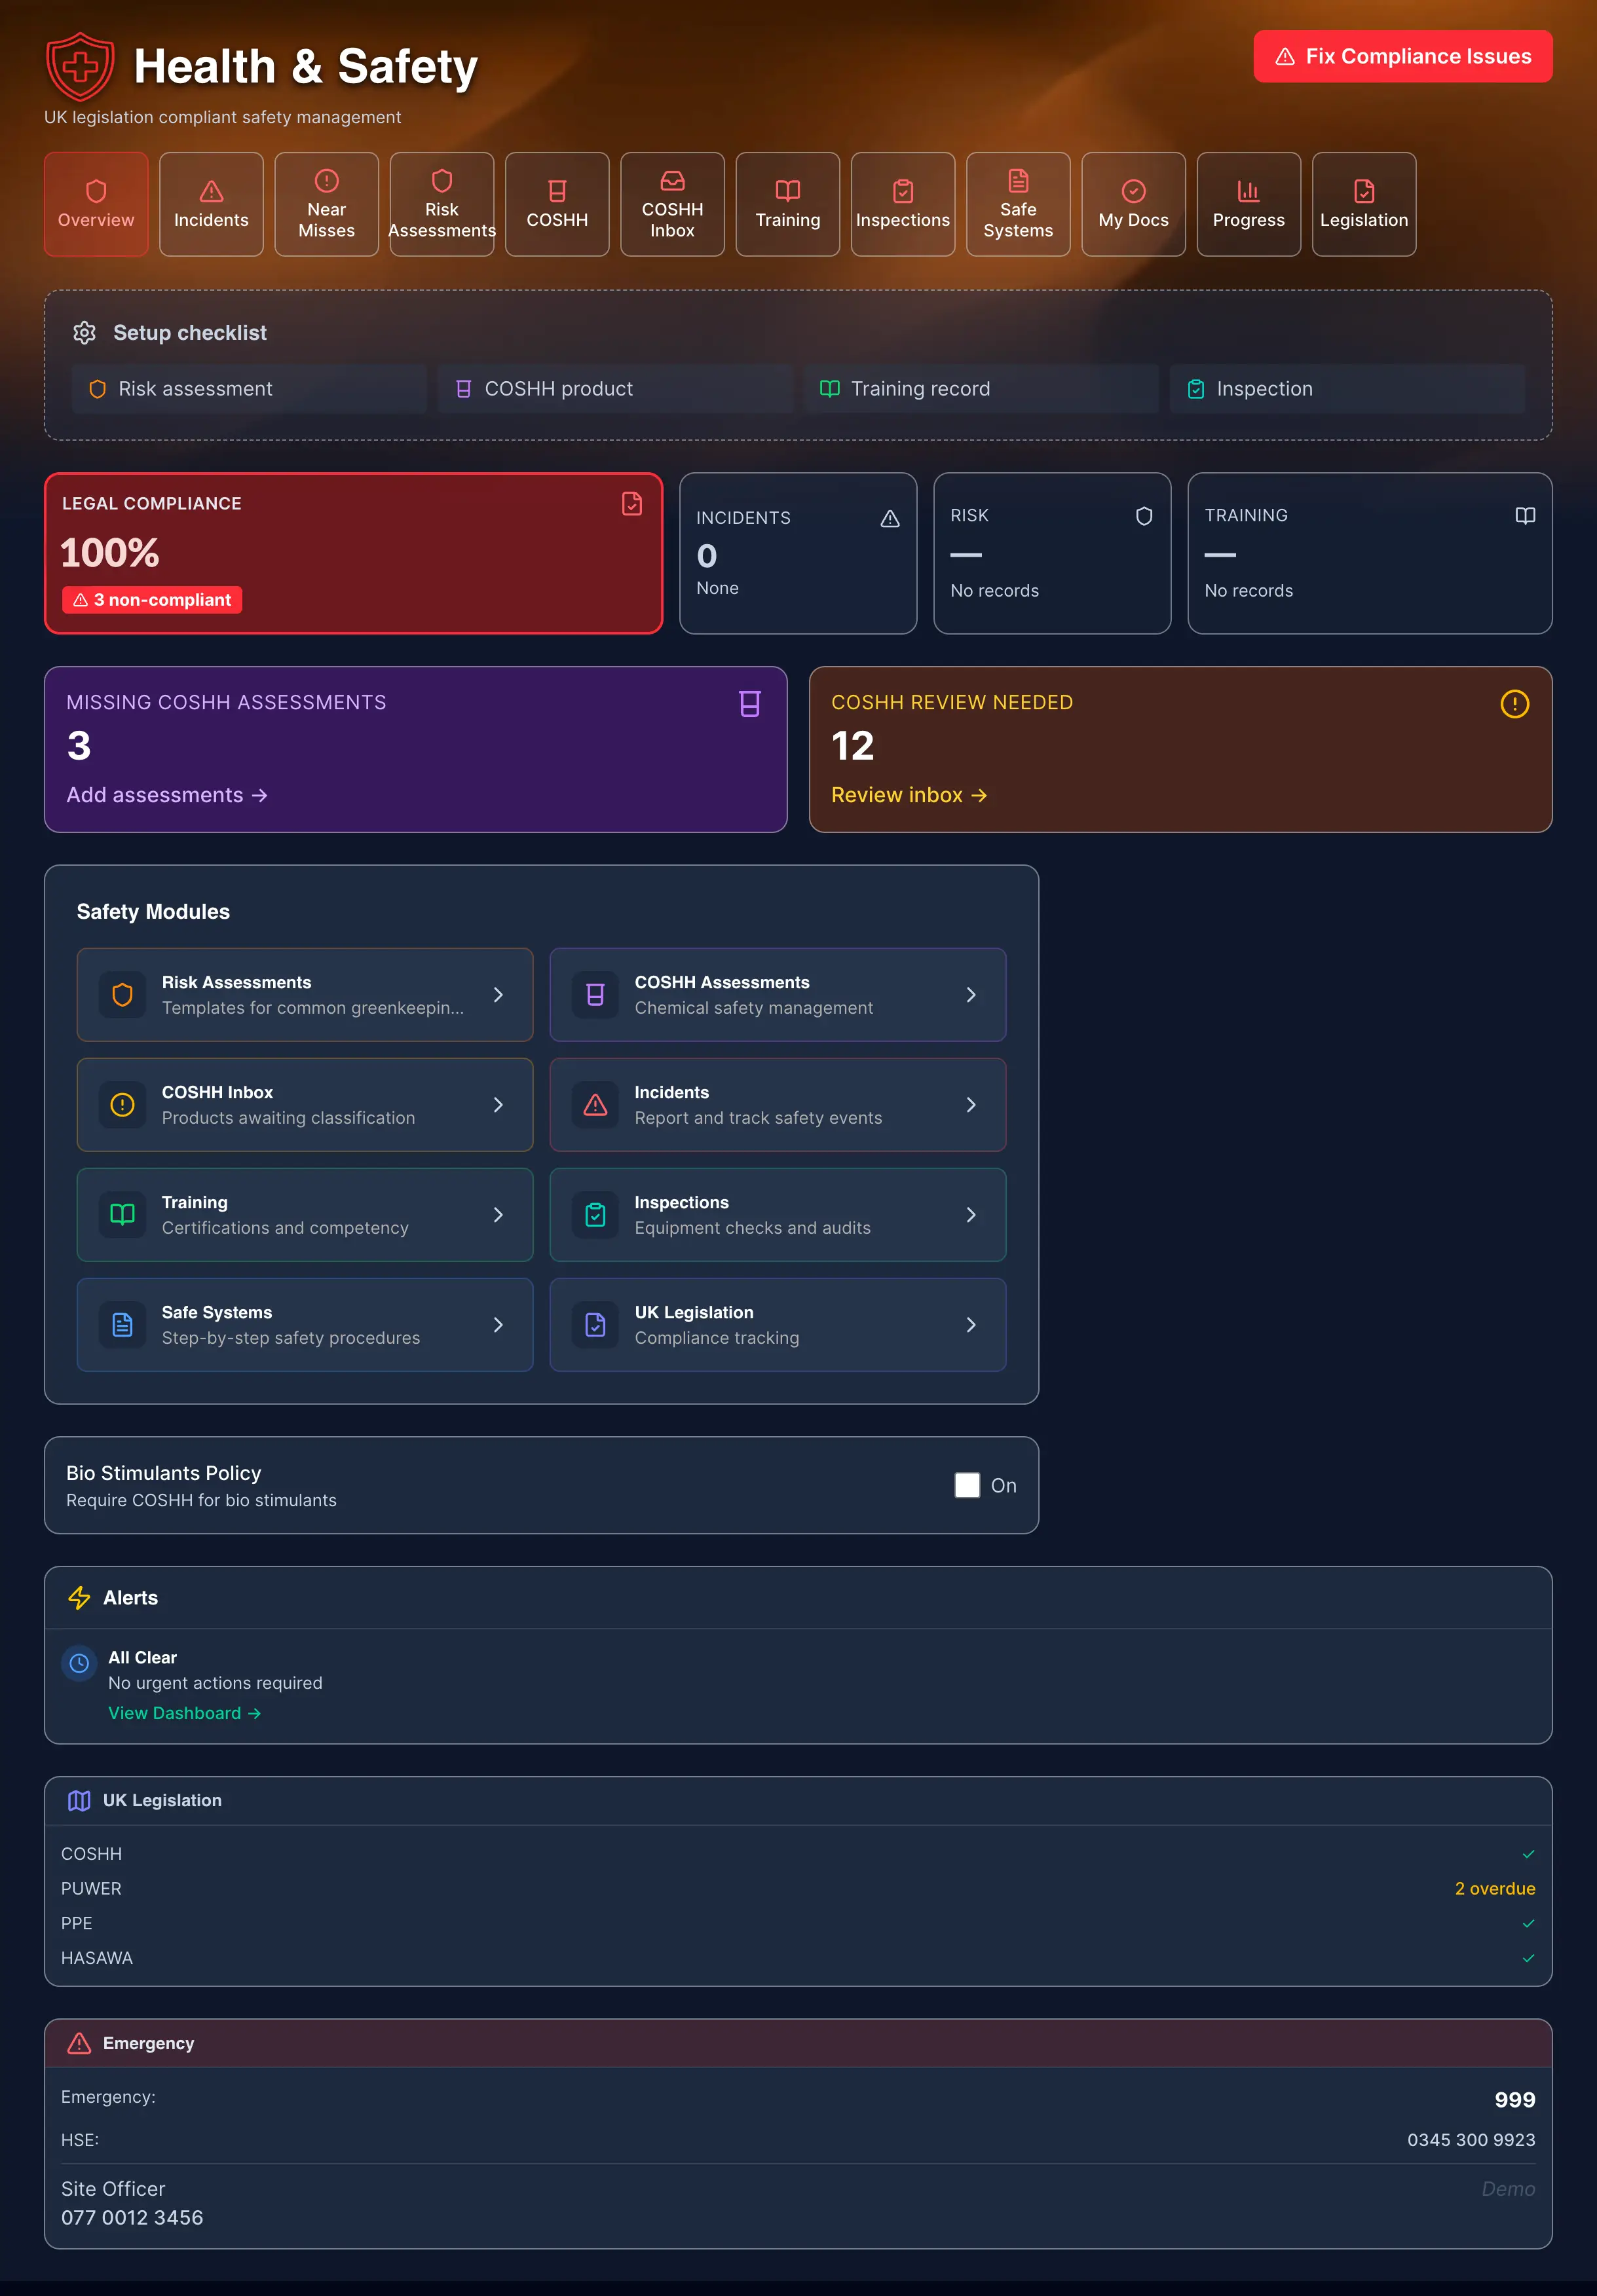Click the Legal Compliance 100% value
This screenshot has height=2296, width=1597.
(110, 553)
